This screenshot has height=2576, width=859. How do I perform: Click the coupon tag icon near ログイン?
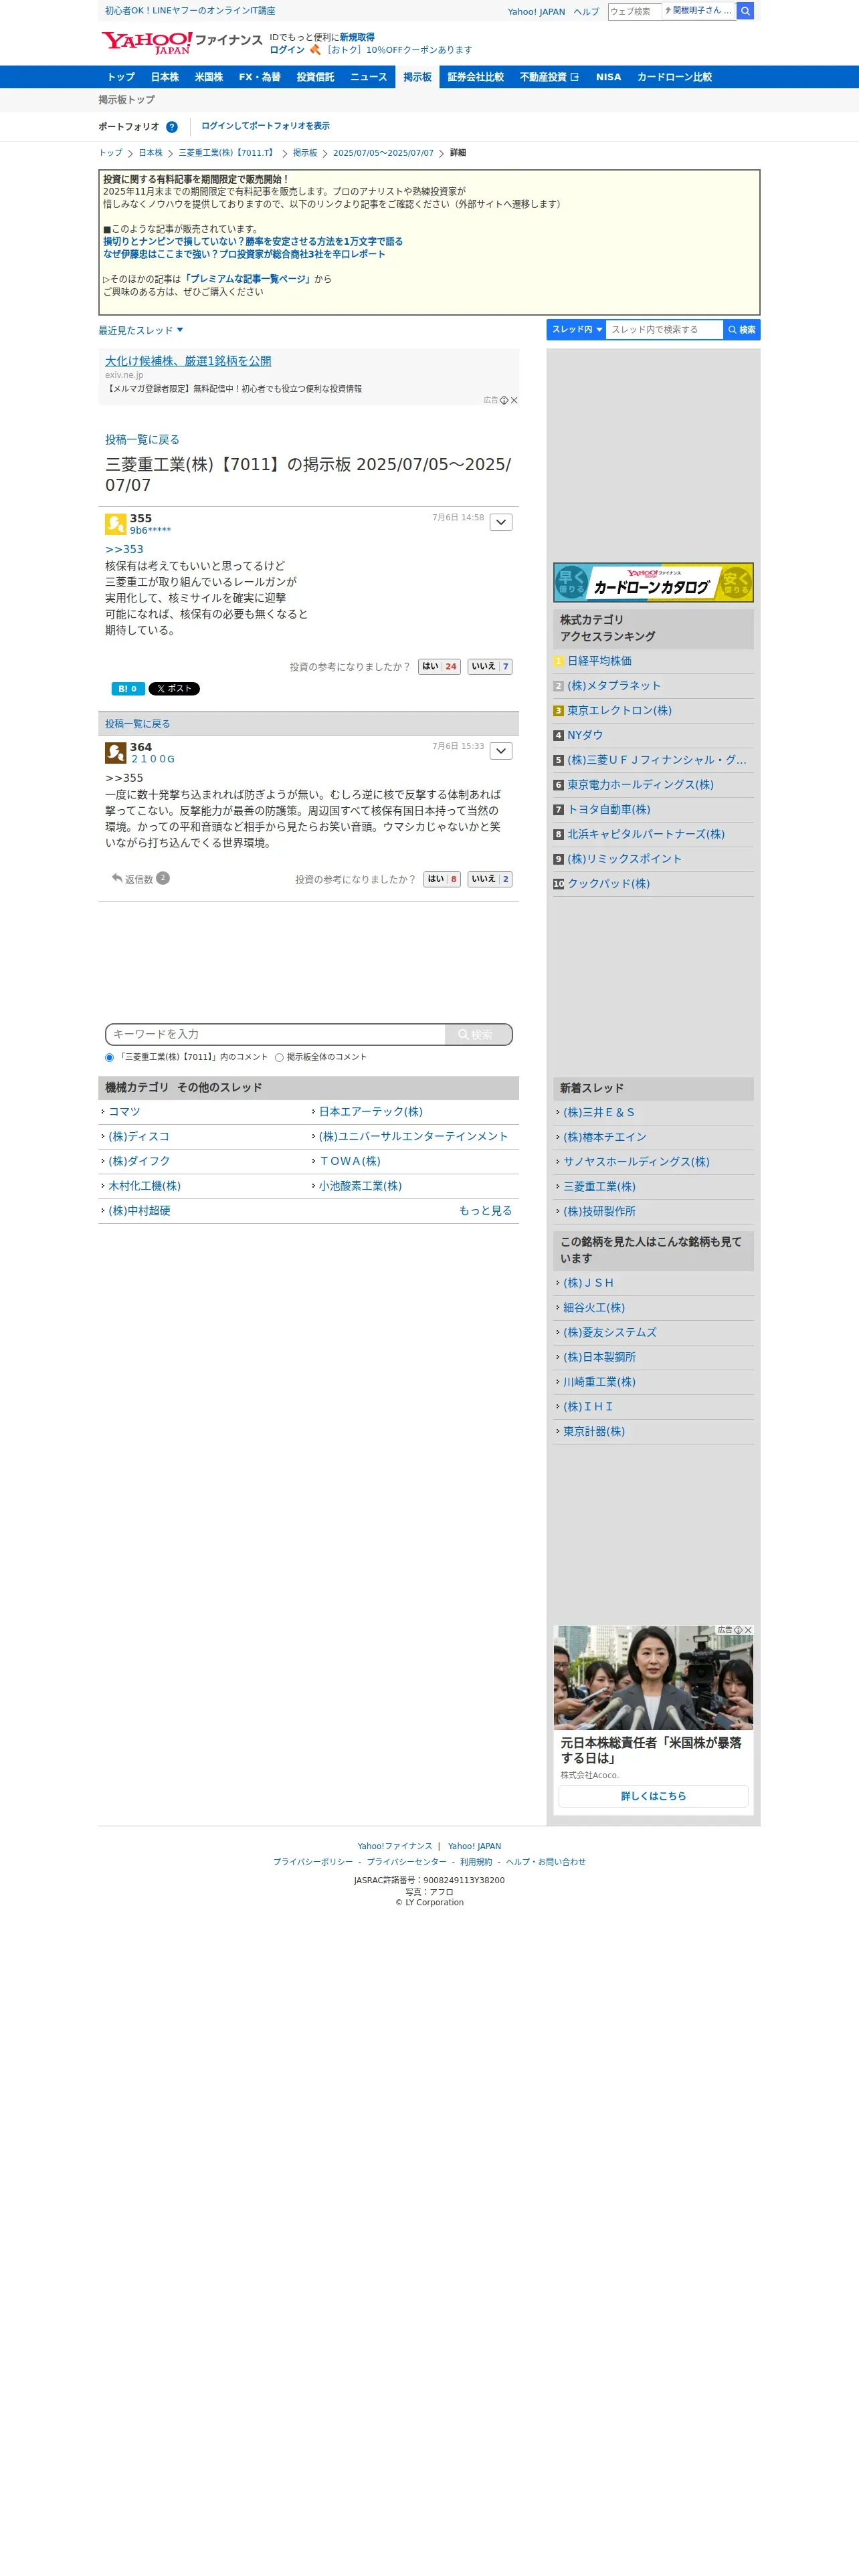pyautogui.click(x=316, y=49)
